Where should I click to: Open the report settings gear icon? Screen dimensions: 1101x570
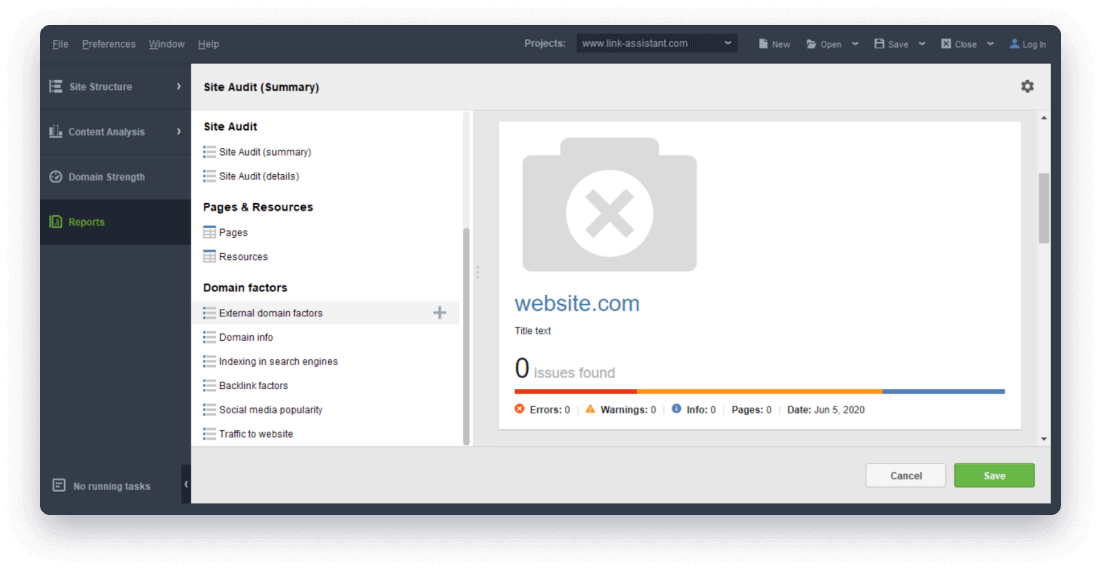pos(1027,86)
